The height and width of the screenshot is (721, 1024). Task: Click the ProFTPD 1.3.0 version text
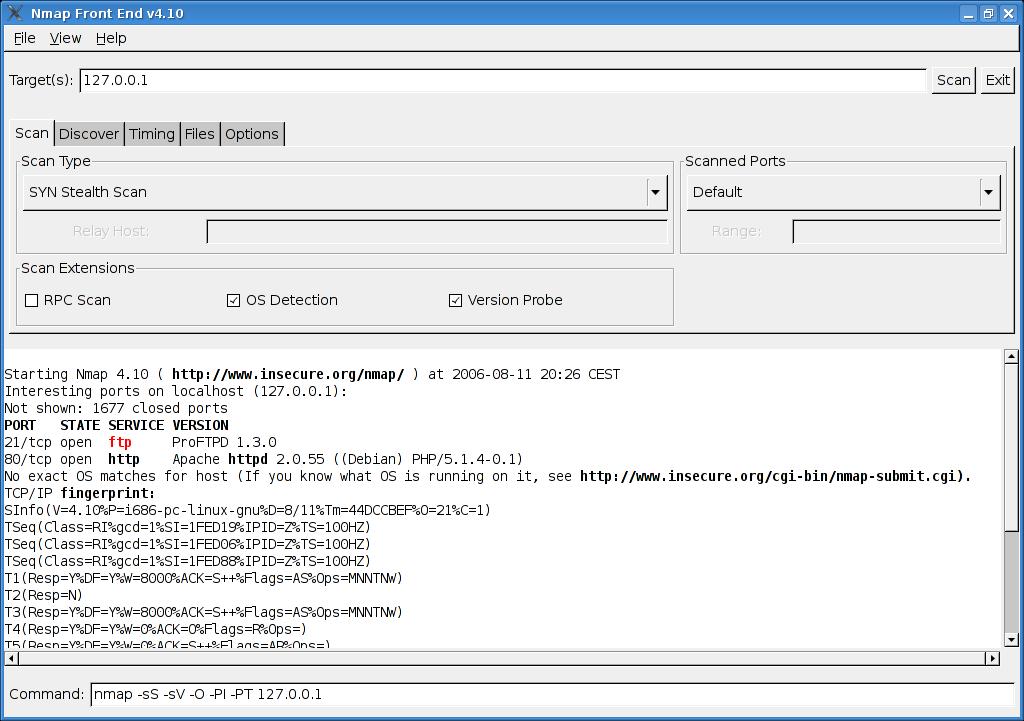click(224, 442)
